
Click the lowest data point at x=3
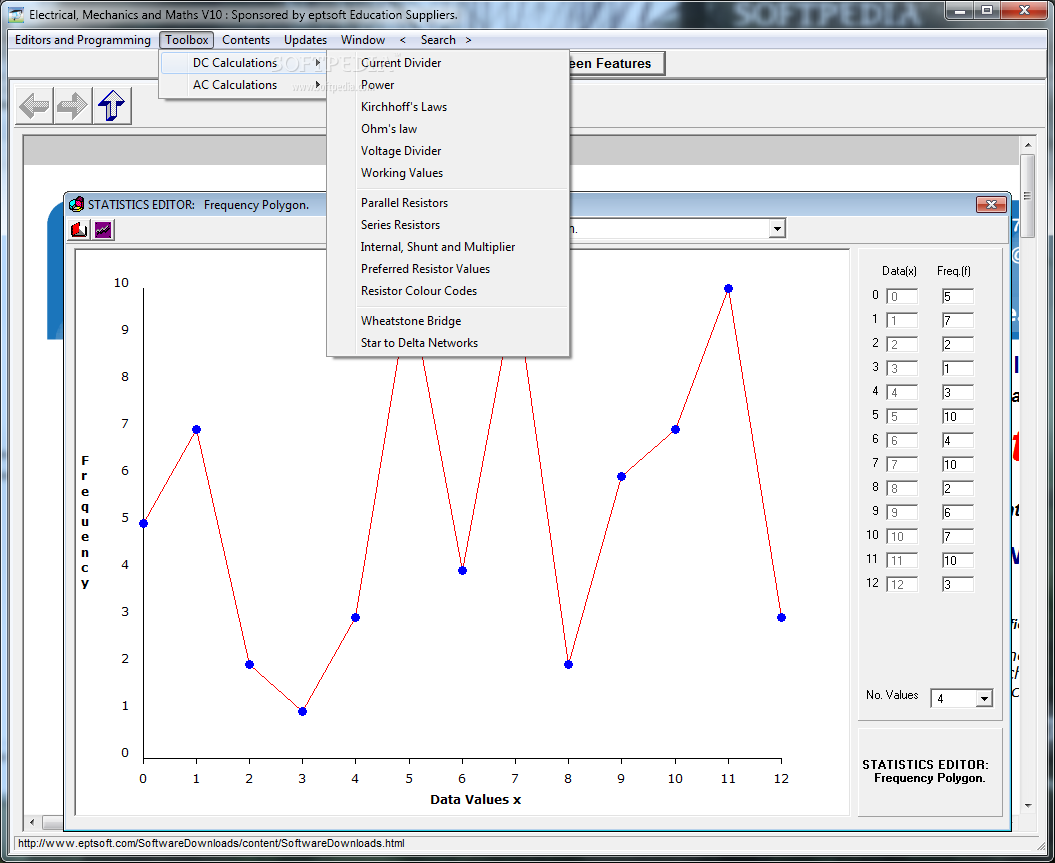click(x=302, y=712)
